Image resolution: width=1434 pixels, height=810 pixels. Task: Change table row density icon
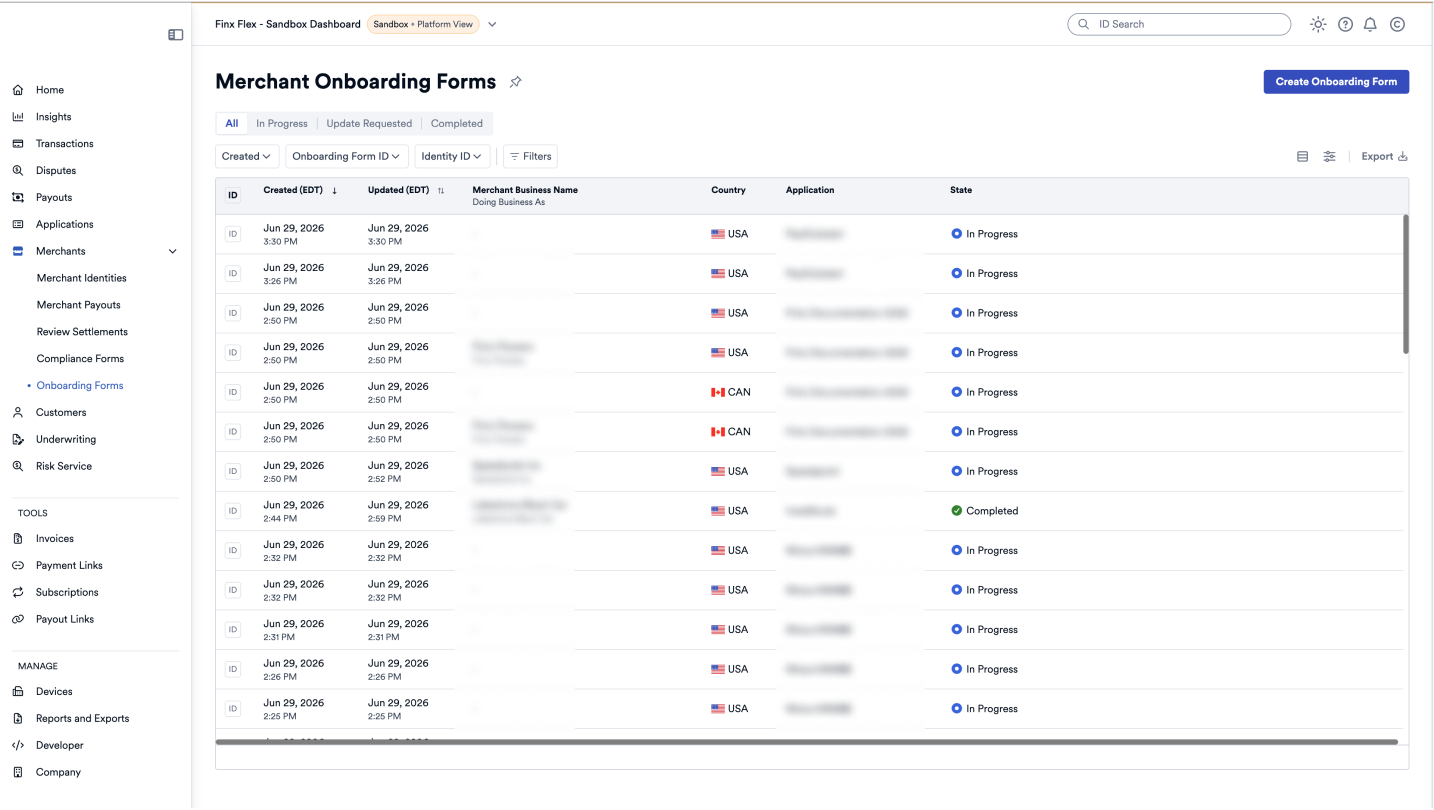pyautogui.click(x=1302, y=156)
